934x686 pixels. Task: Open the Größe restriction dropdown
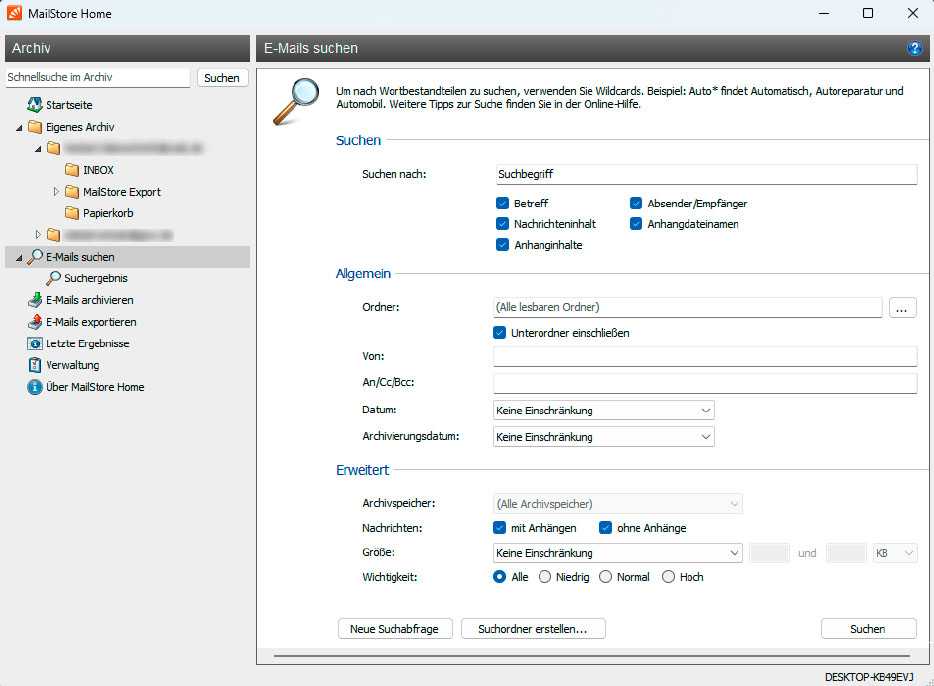[618, 553]
